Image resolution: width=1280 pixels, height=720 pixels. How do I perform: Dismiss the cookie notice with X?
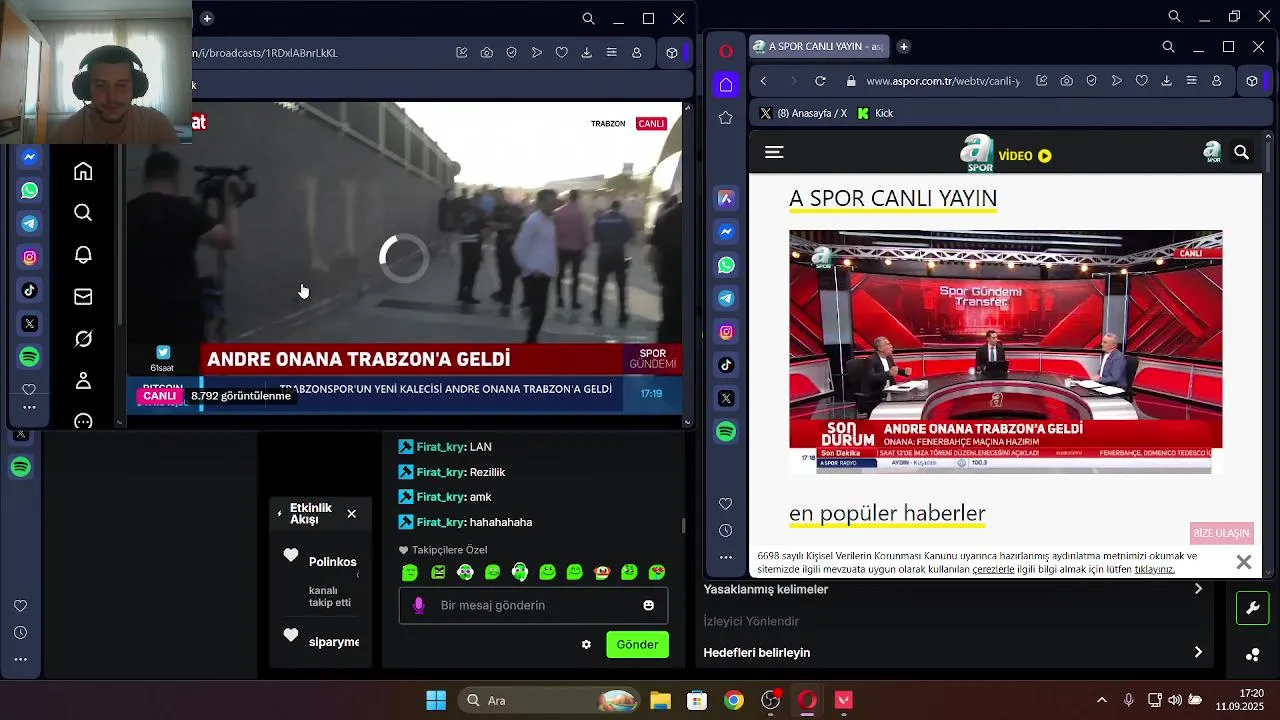(x=1243, y=563)
